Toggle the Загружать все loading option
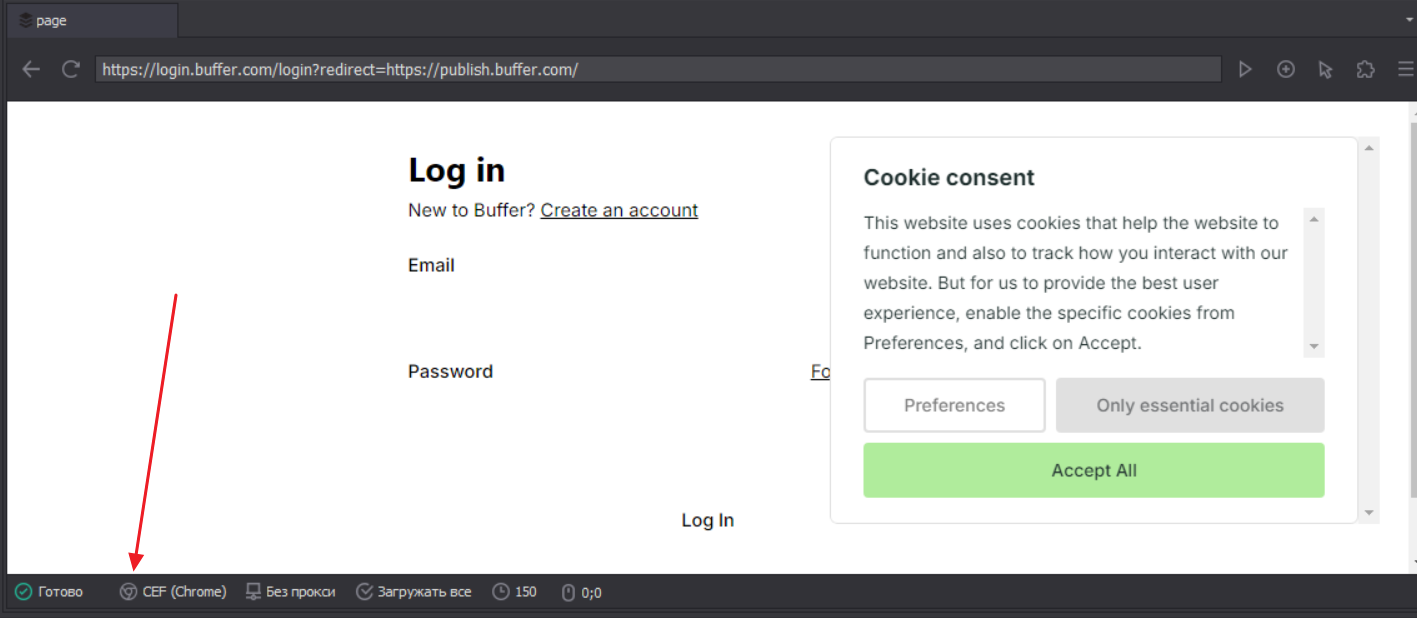Screen dimensions: 1417x618 (414, 592)
